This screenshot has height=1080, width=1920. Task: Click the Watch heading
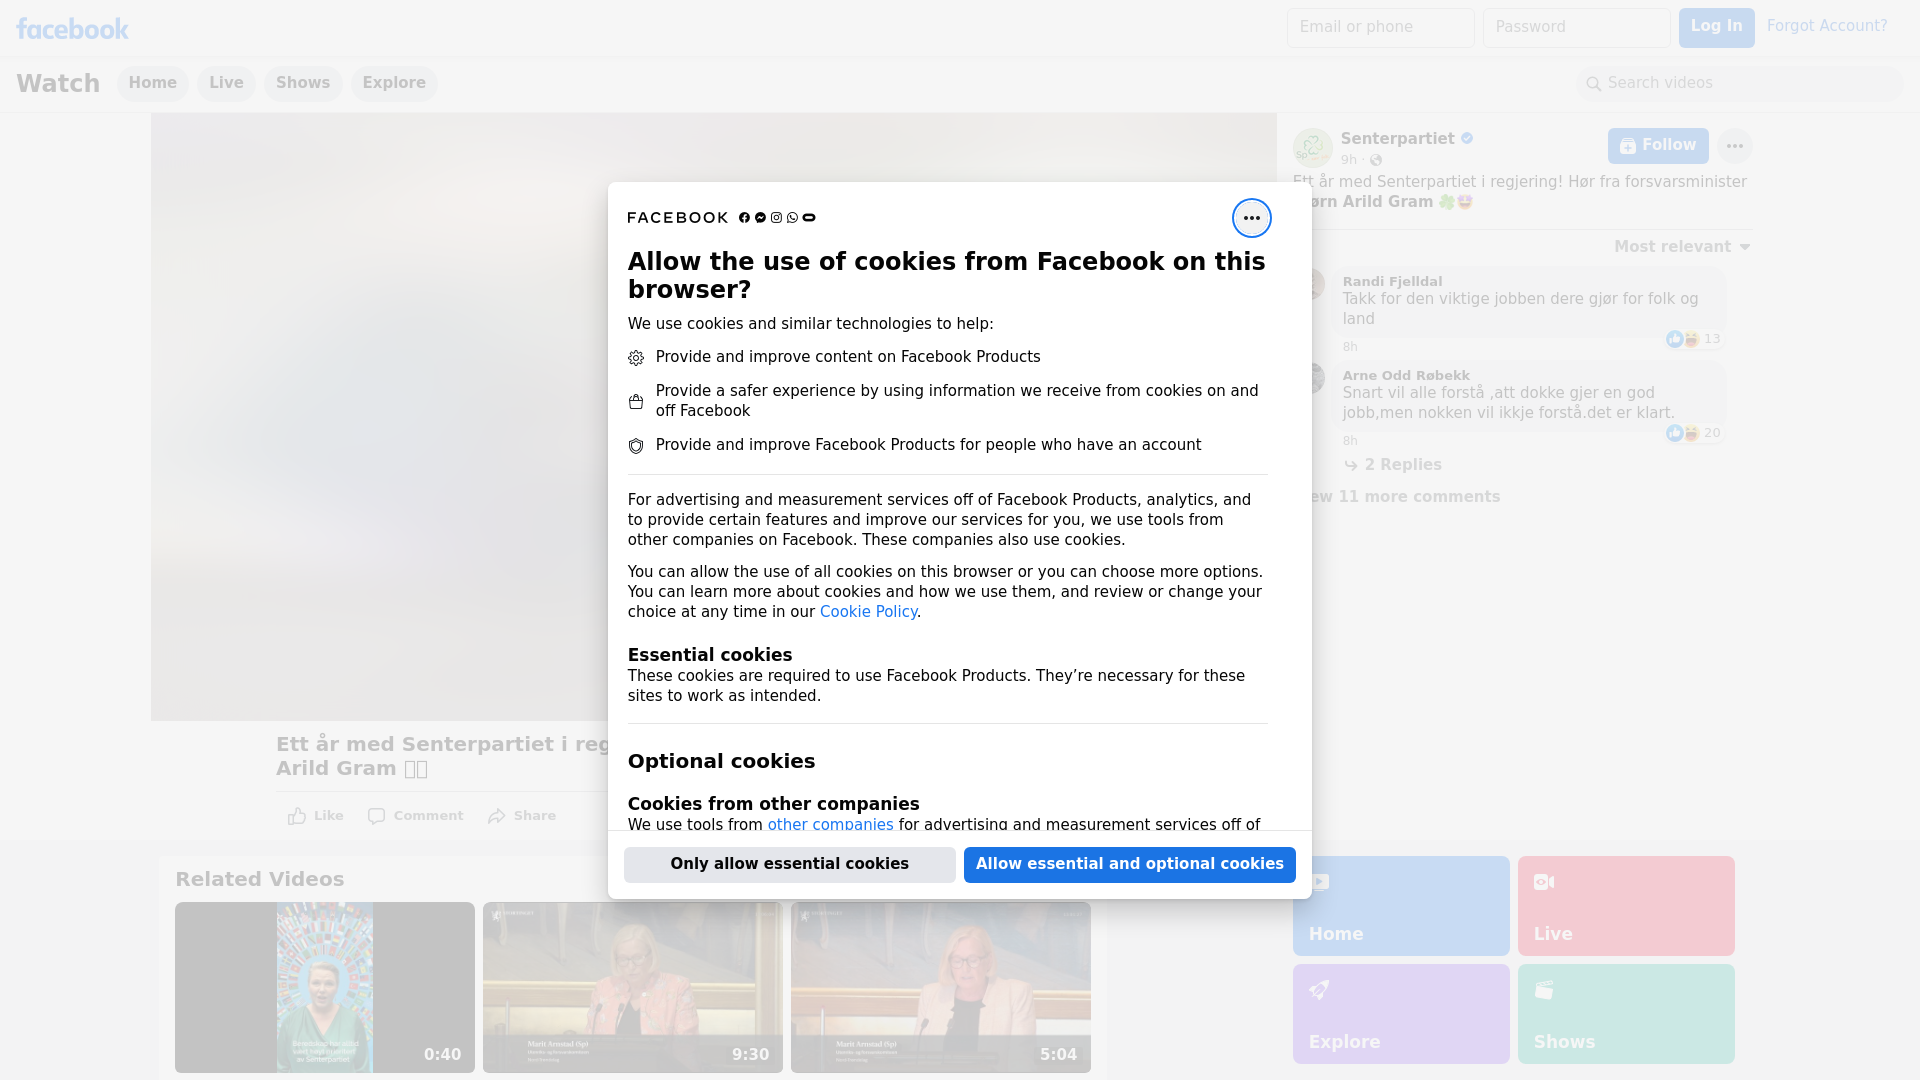point(58,84)
